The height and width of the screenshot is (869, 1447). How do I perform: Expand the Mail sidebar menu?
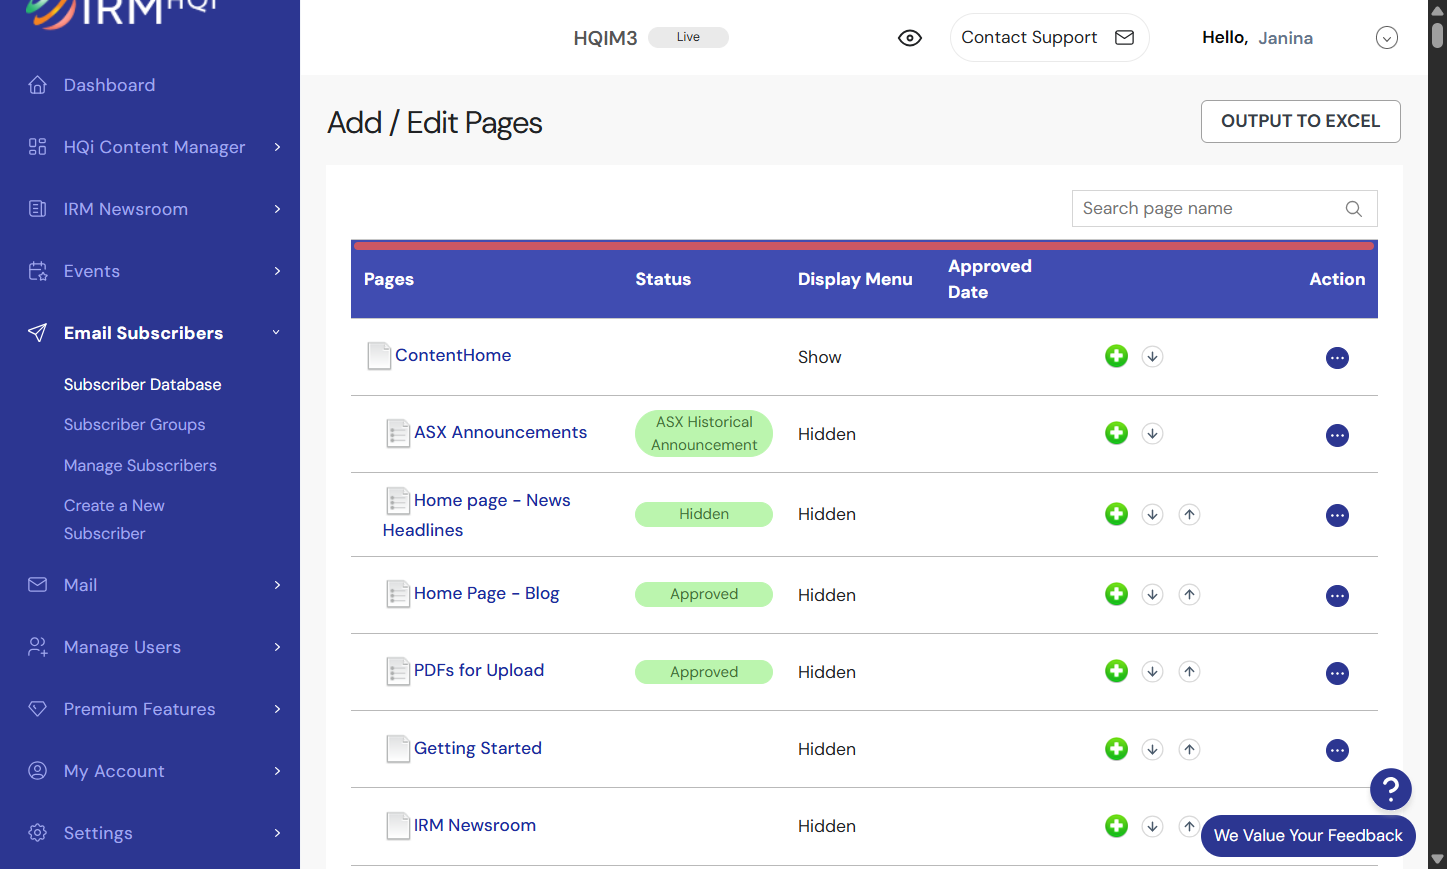pos(277,585)
